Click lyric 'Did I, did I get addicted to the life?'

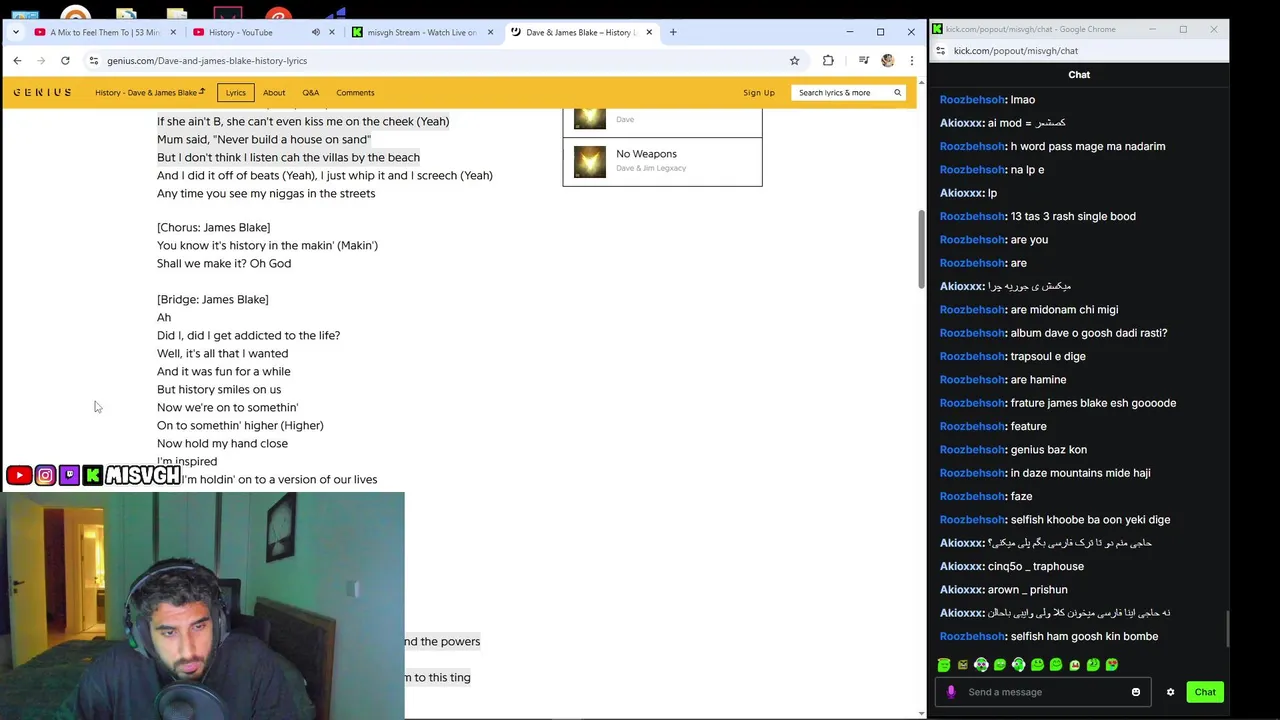coord(248,335)
